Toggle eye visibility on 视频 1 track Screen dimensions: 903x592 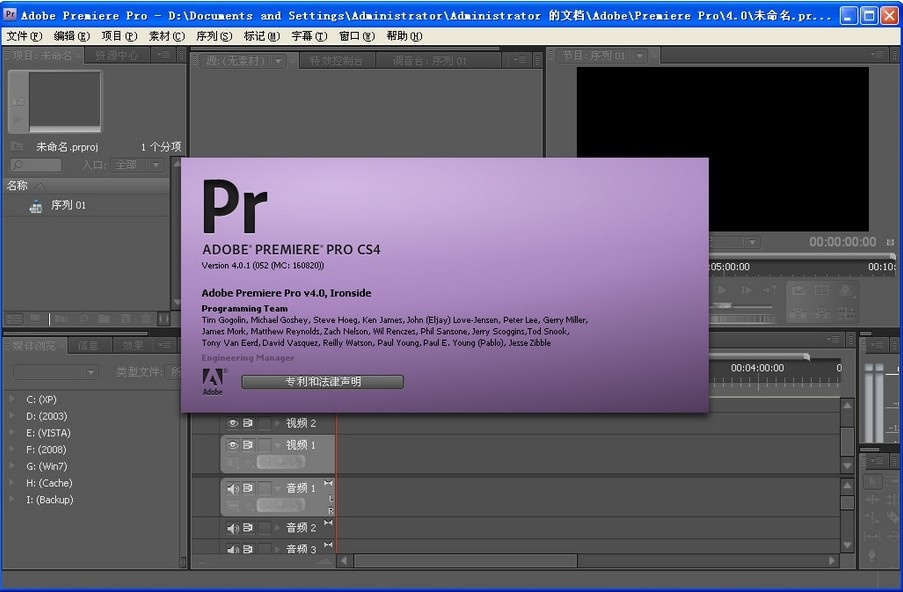(233, 445)
